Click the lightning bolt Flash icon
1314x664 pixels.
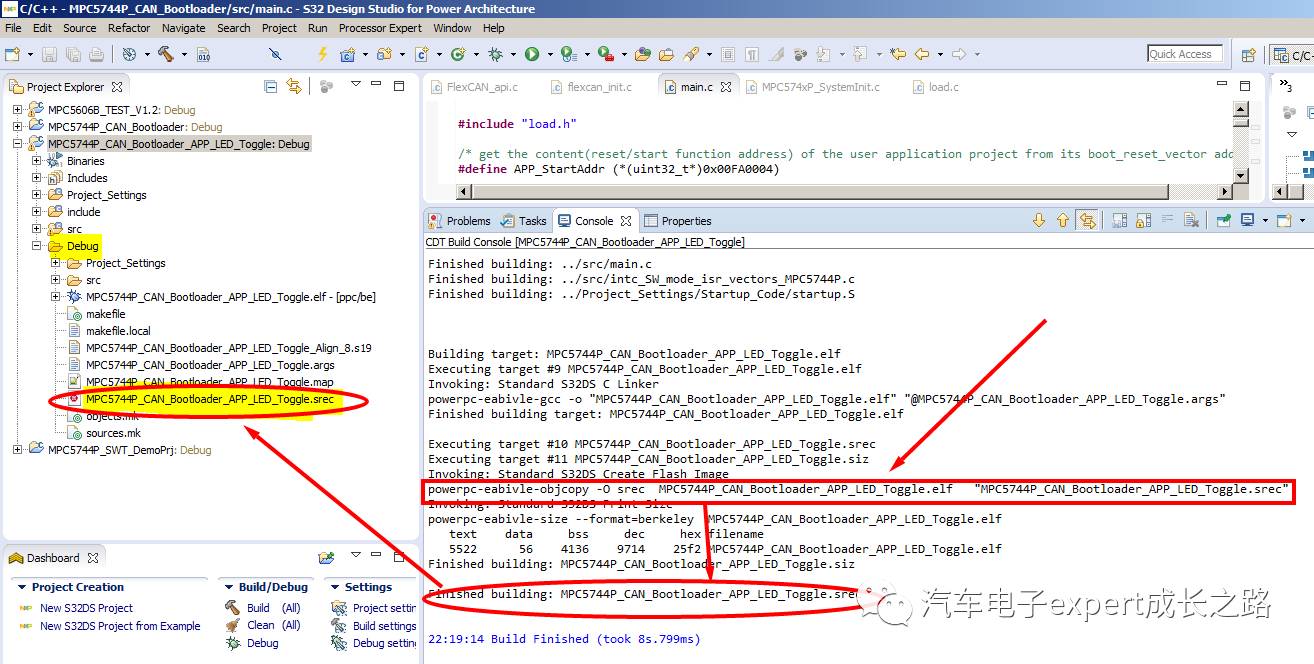[x=322, y=54]
